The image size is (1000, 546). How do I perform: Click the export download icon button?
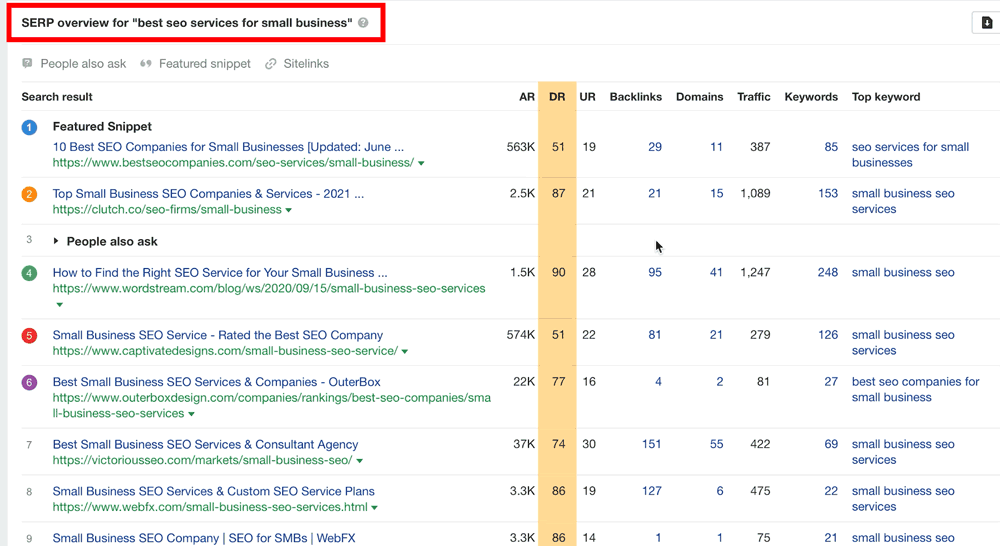(986, 23)
